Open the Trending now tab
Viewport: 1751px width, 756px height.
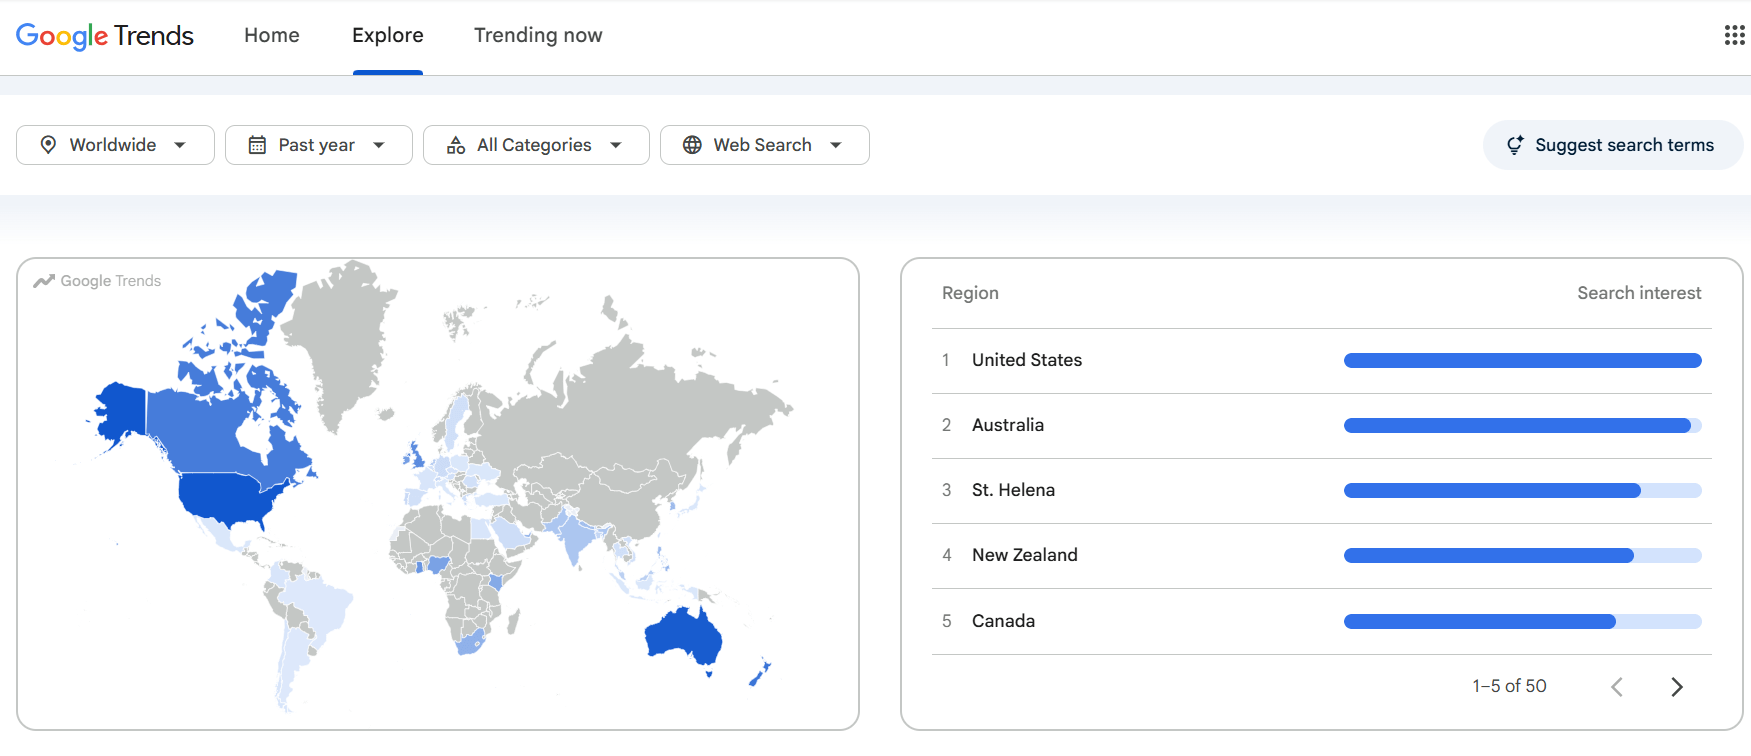538,35
